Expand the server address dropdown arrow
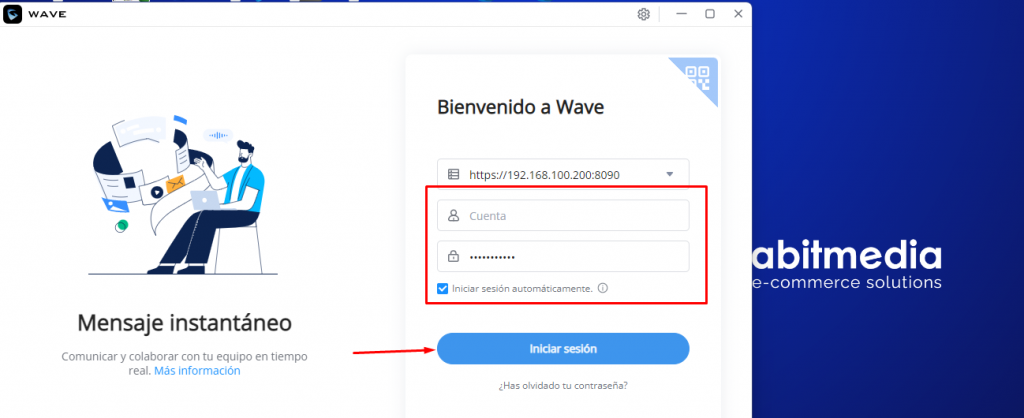1024x418 pixels. (x=669, y=174)
